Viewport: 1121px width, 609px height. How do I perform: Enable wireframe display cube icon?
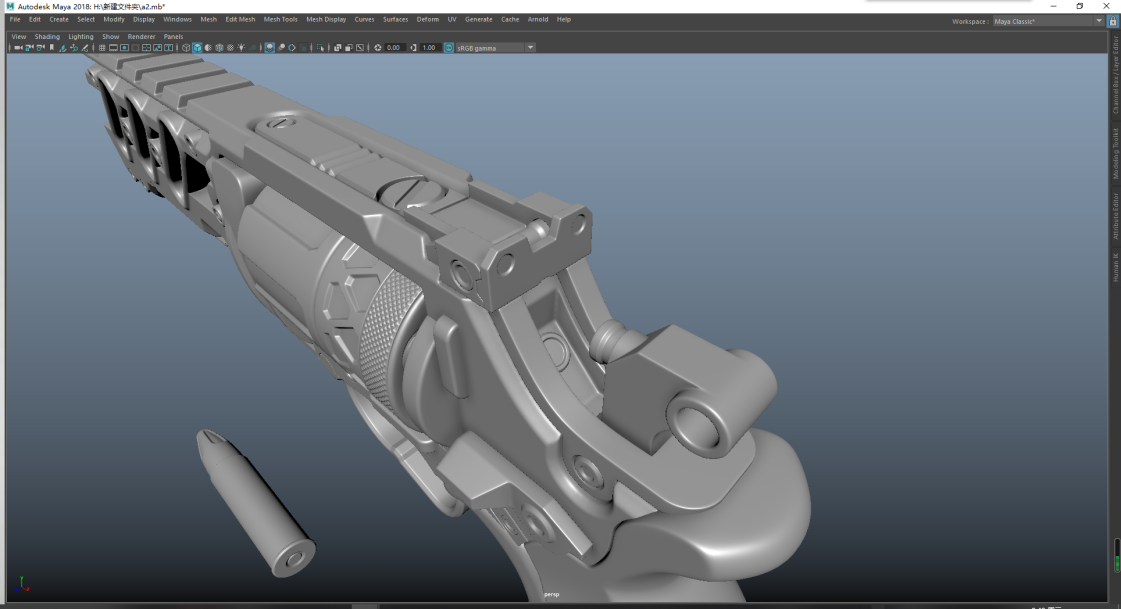186,48
